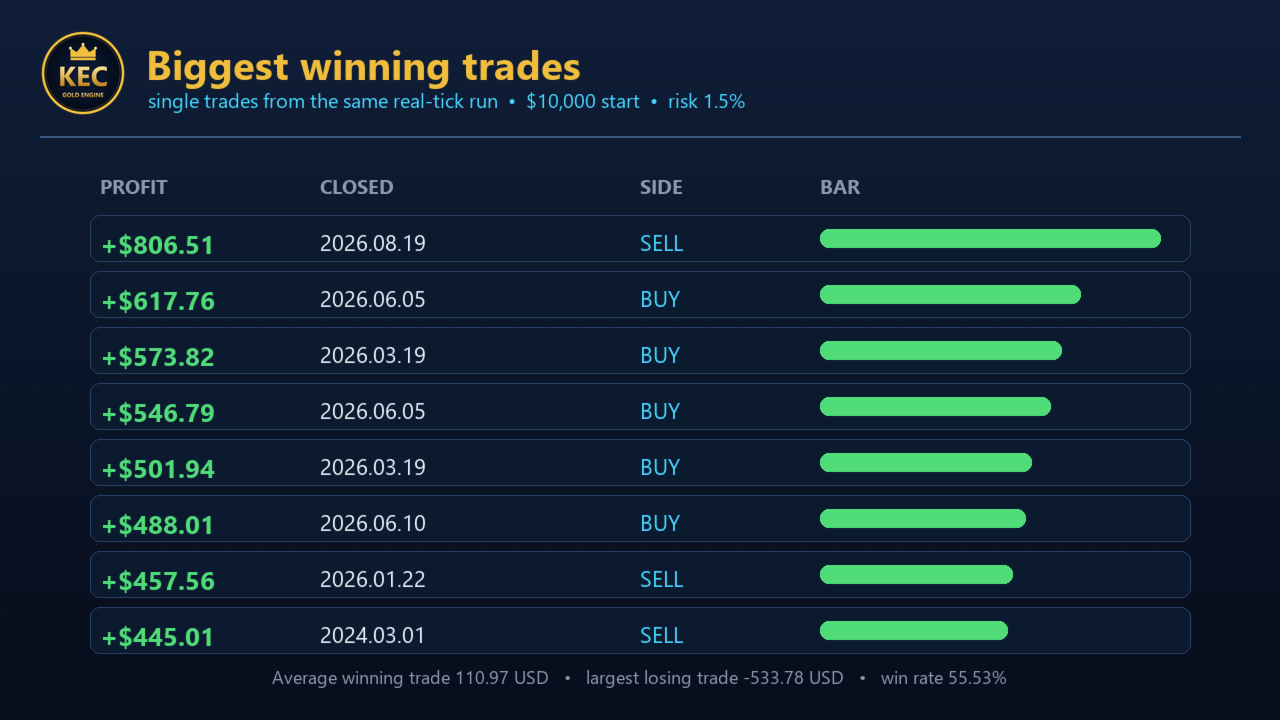
Task: Click the Average winning trade footer text
Action: tap(410, 678)
